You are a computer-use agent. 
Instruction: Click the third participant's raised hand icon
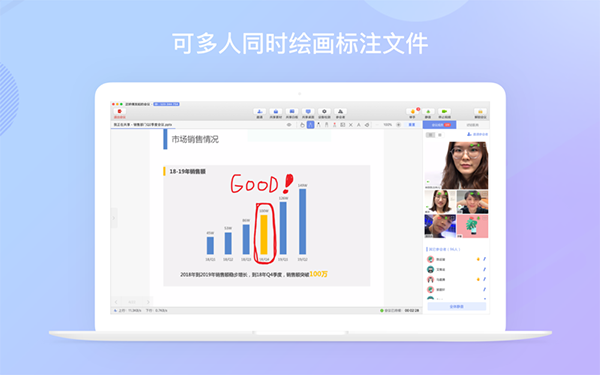coord(478,279)
